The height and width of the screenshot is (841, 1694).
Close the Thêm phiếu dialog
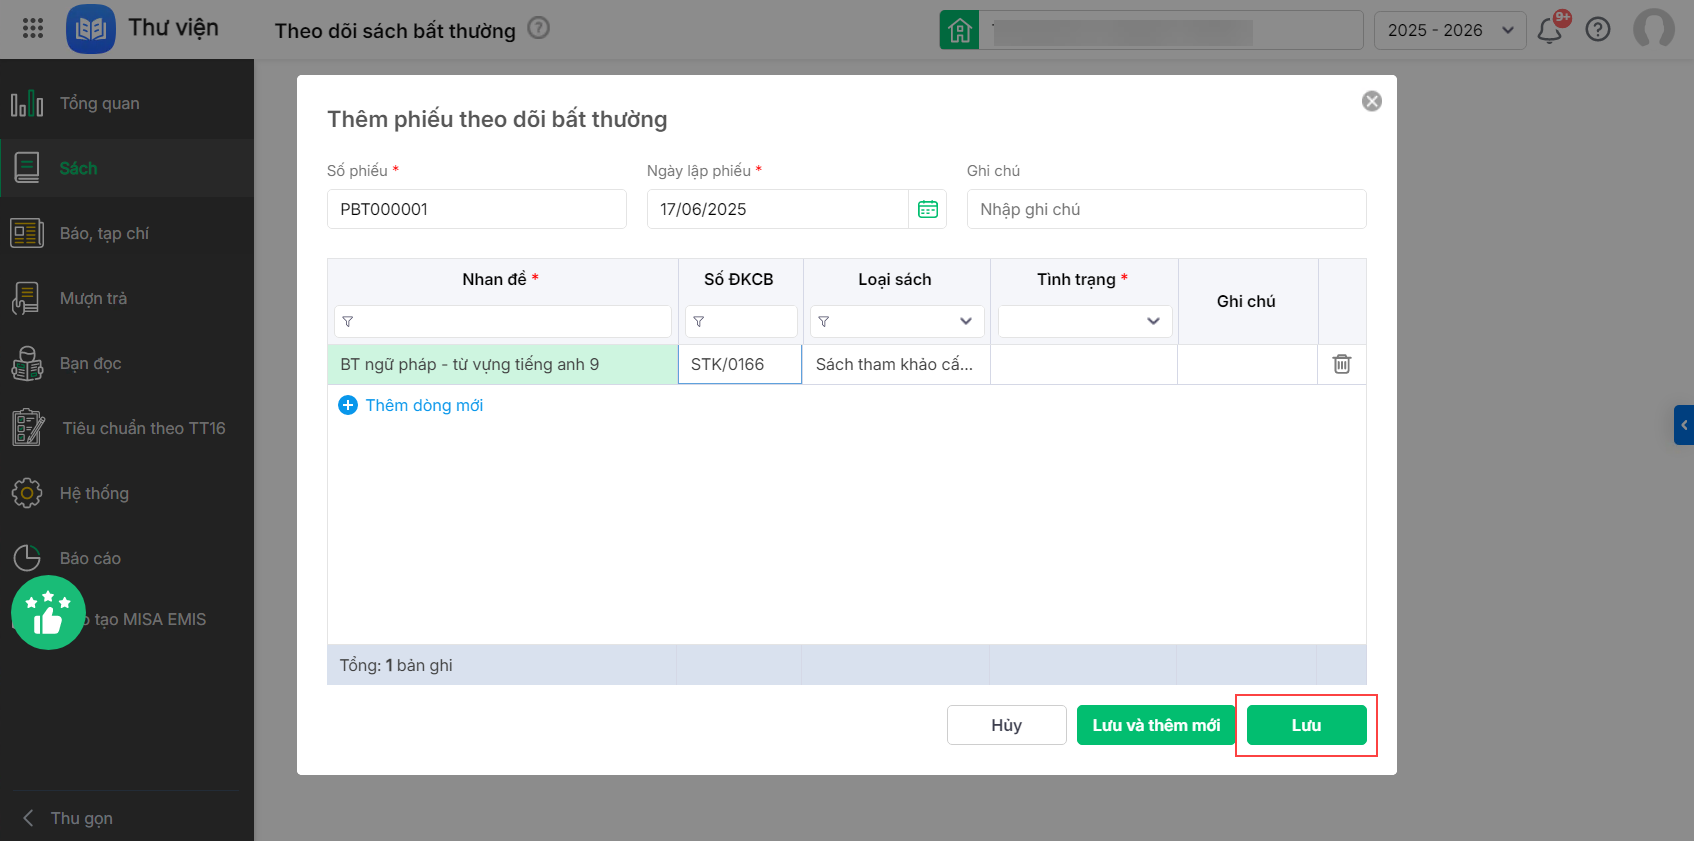[1371, 101]
